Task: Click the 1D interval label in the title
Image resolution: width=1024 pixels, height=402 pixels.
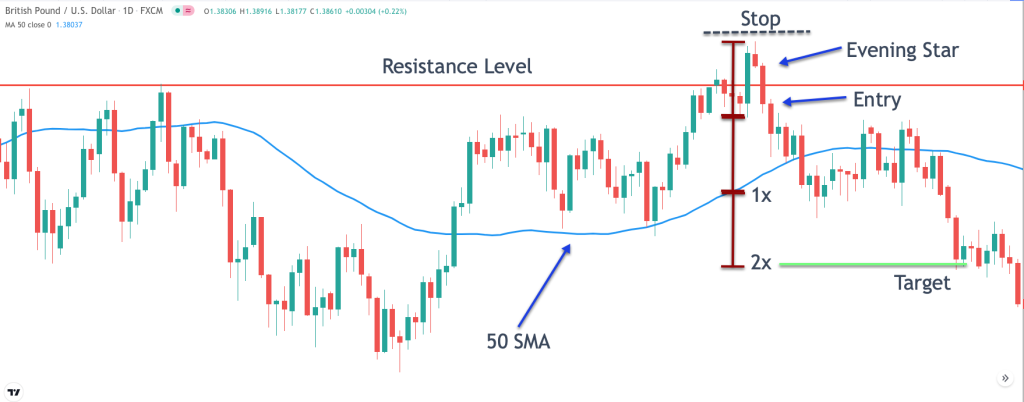Action: click(130, 10)
